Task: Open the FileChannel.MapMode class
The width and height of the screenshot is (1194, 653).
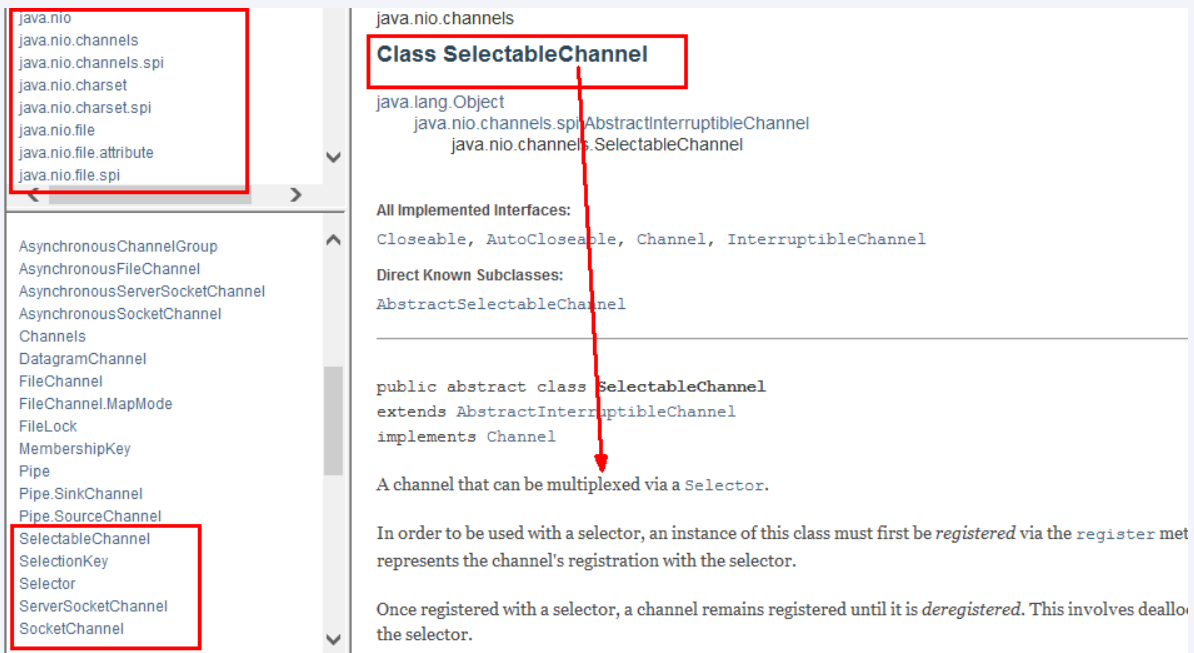Action: (95, 404)
